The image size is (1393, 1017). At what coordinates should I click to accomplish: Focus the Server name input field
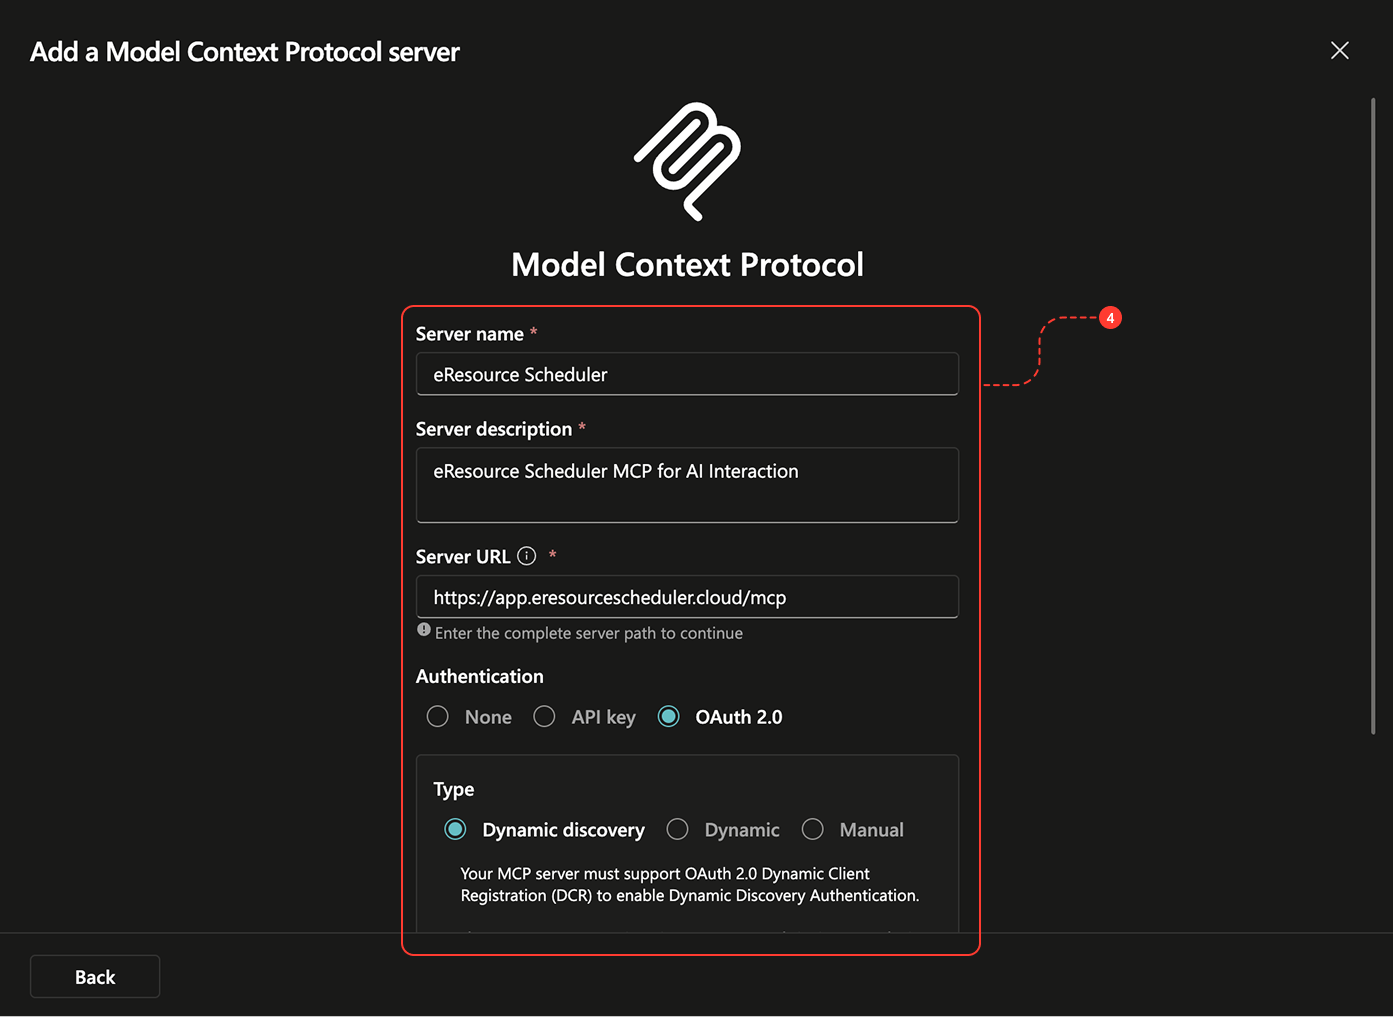click(x=687, y=374)
